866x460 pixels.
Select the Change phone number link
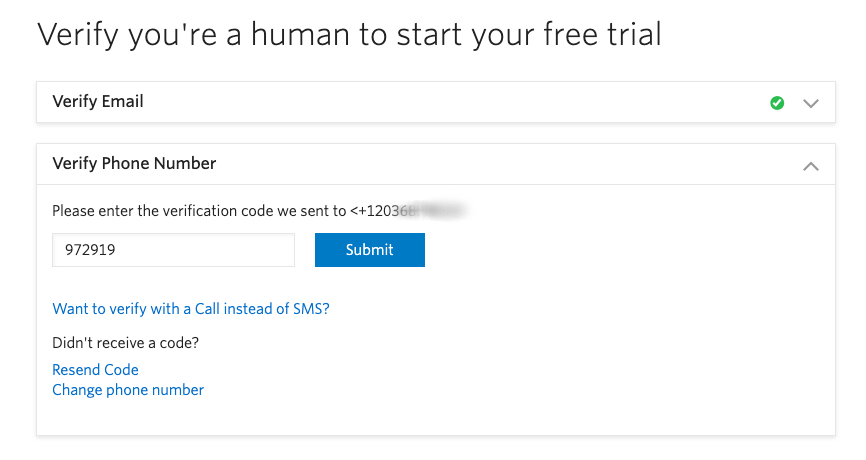point(128,390)
